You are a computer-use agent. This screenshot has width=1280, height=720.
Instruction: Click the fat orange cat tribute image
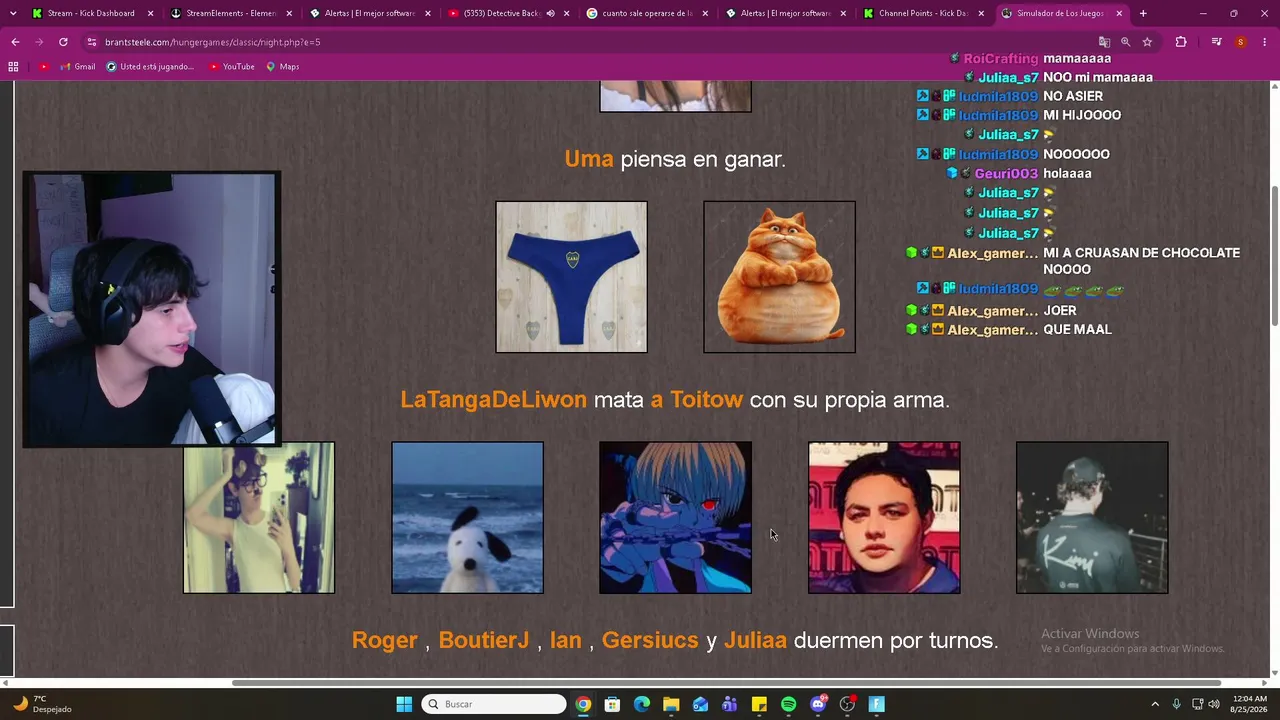[779, 277]
